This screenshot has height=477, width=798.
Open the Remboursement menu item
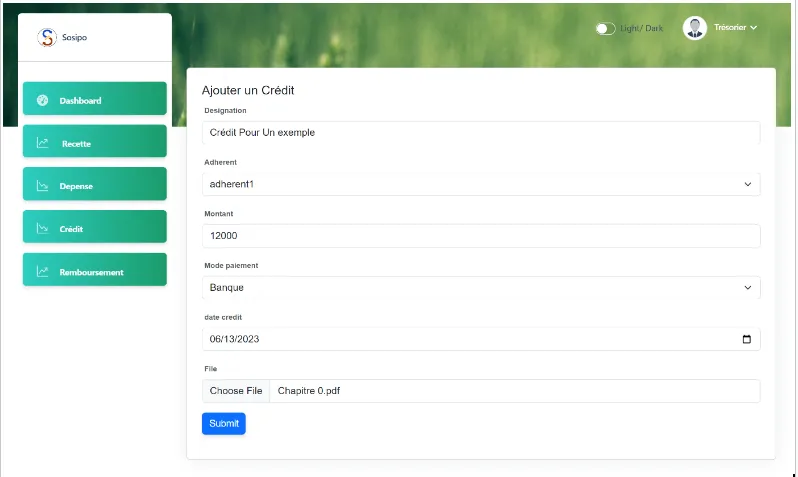[x=95, y=269]
